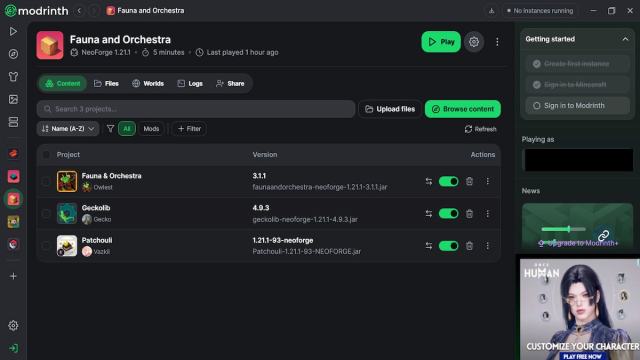Click the instance cube icon in header
This screenshot has width=640, height=360.
[x=50, y=45]
